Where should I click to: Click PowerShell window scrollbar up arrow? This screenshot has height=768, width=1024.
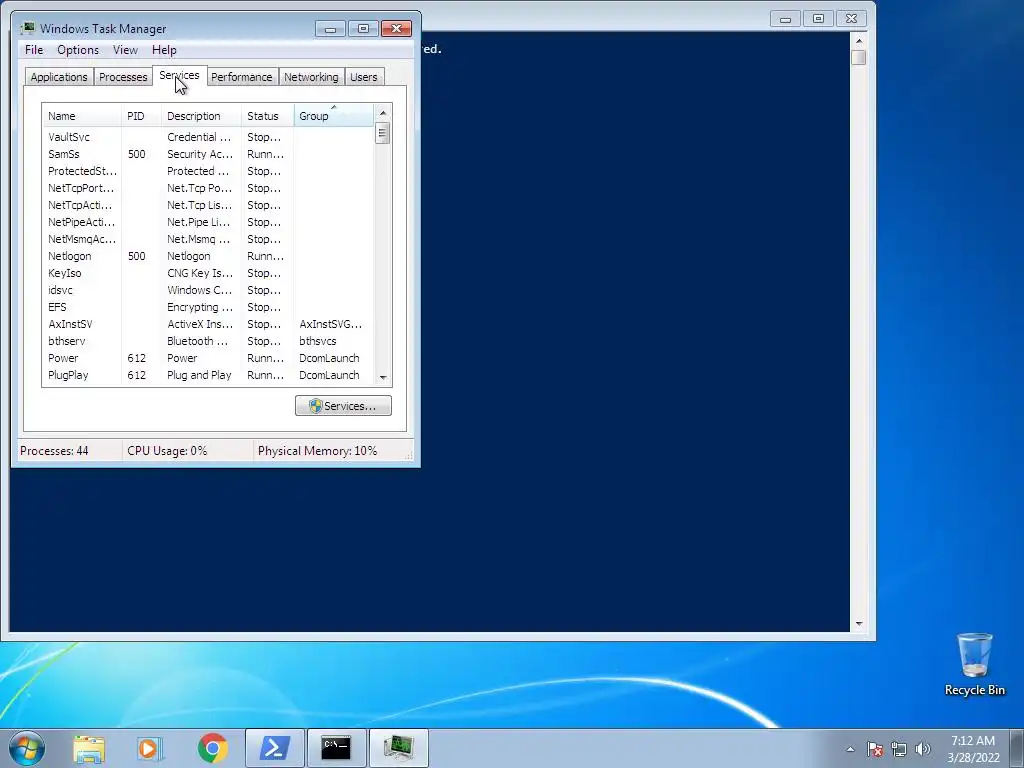point(859,40)
